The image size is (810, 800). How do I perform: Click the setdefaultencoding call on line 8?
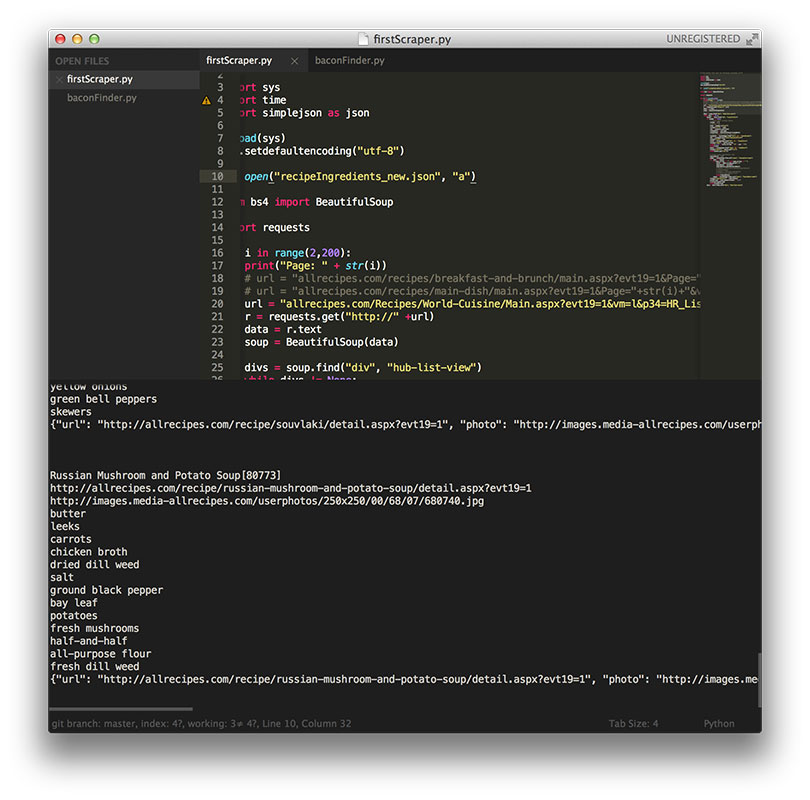[x=322, y=151]
